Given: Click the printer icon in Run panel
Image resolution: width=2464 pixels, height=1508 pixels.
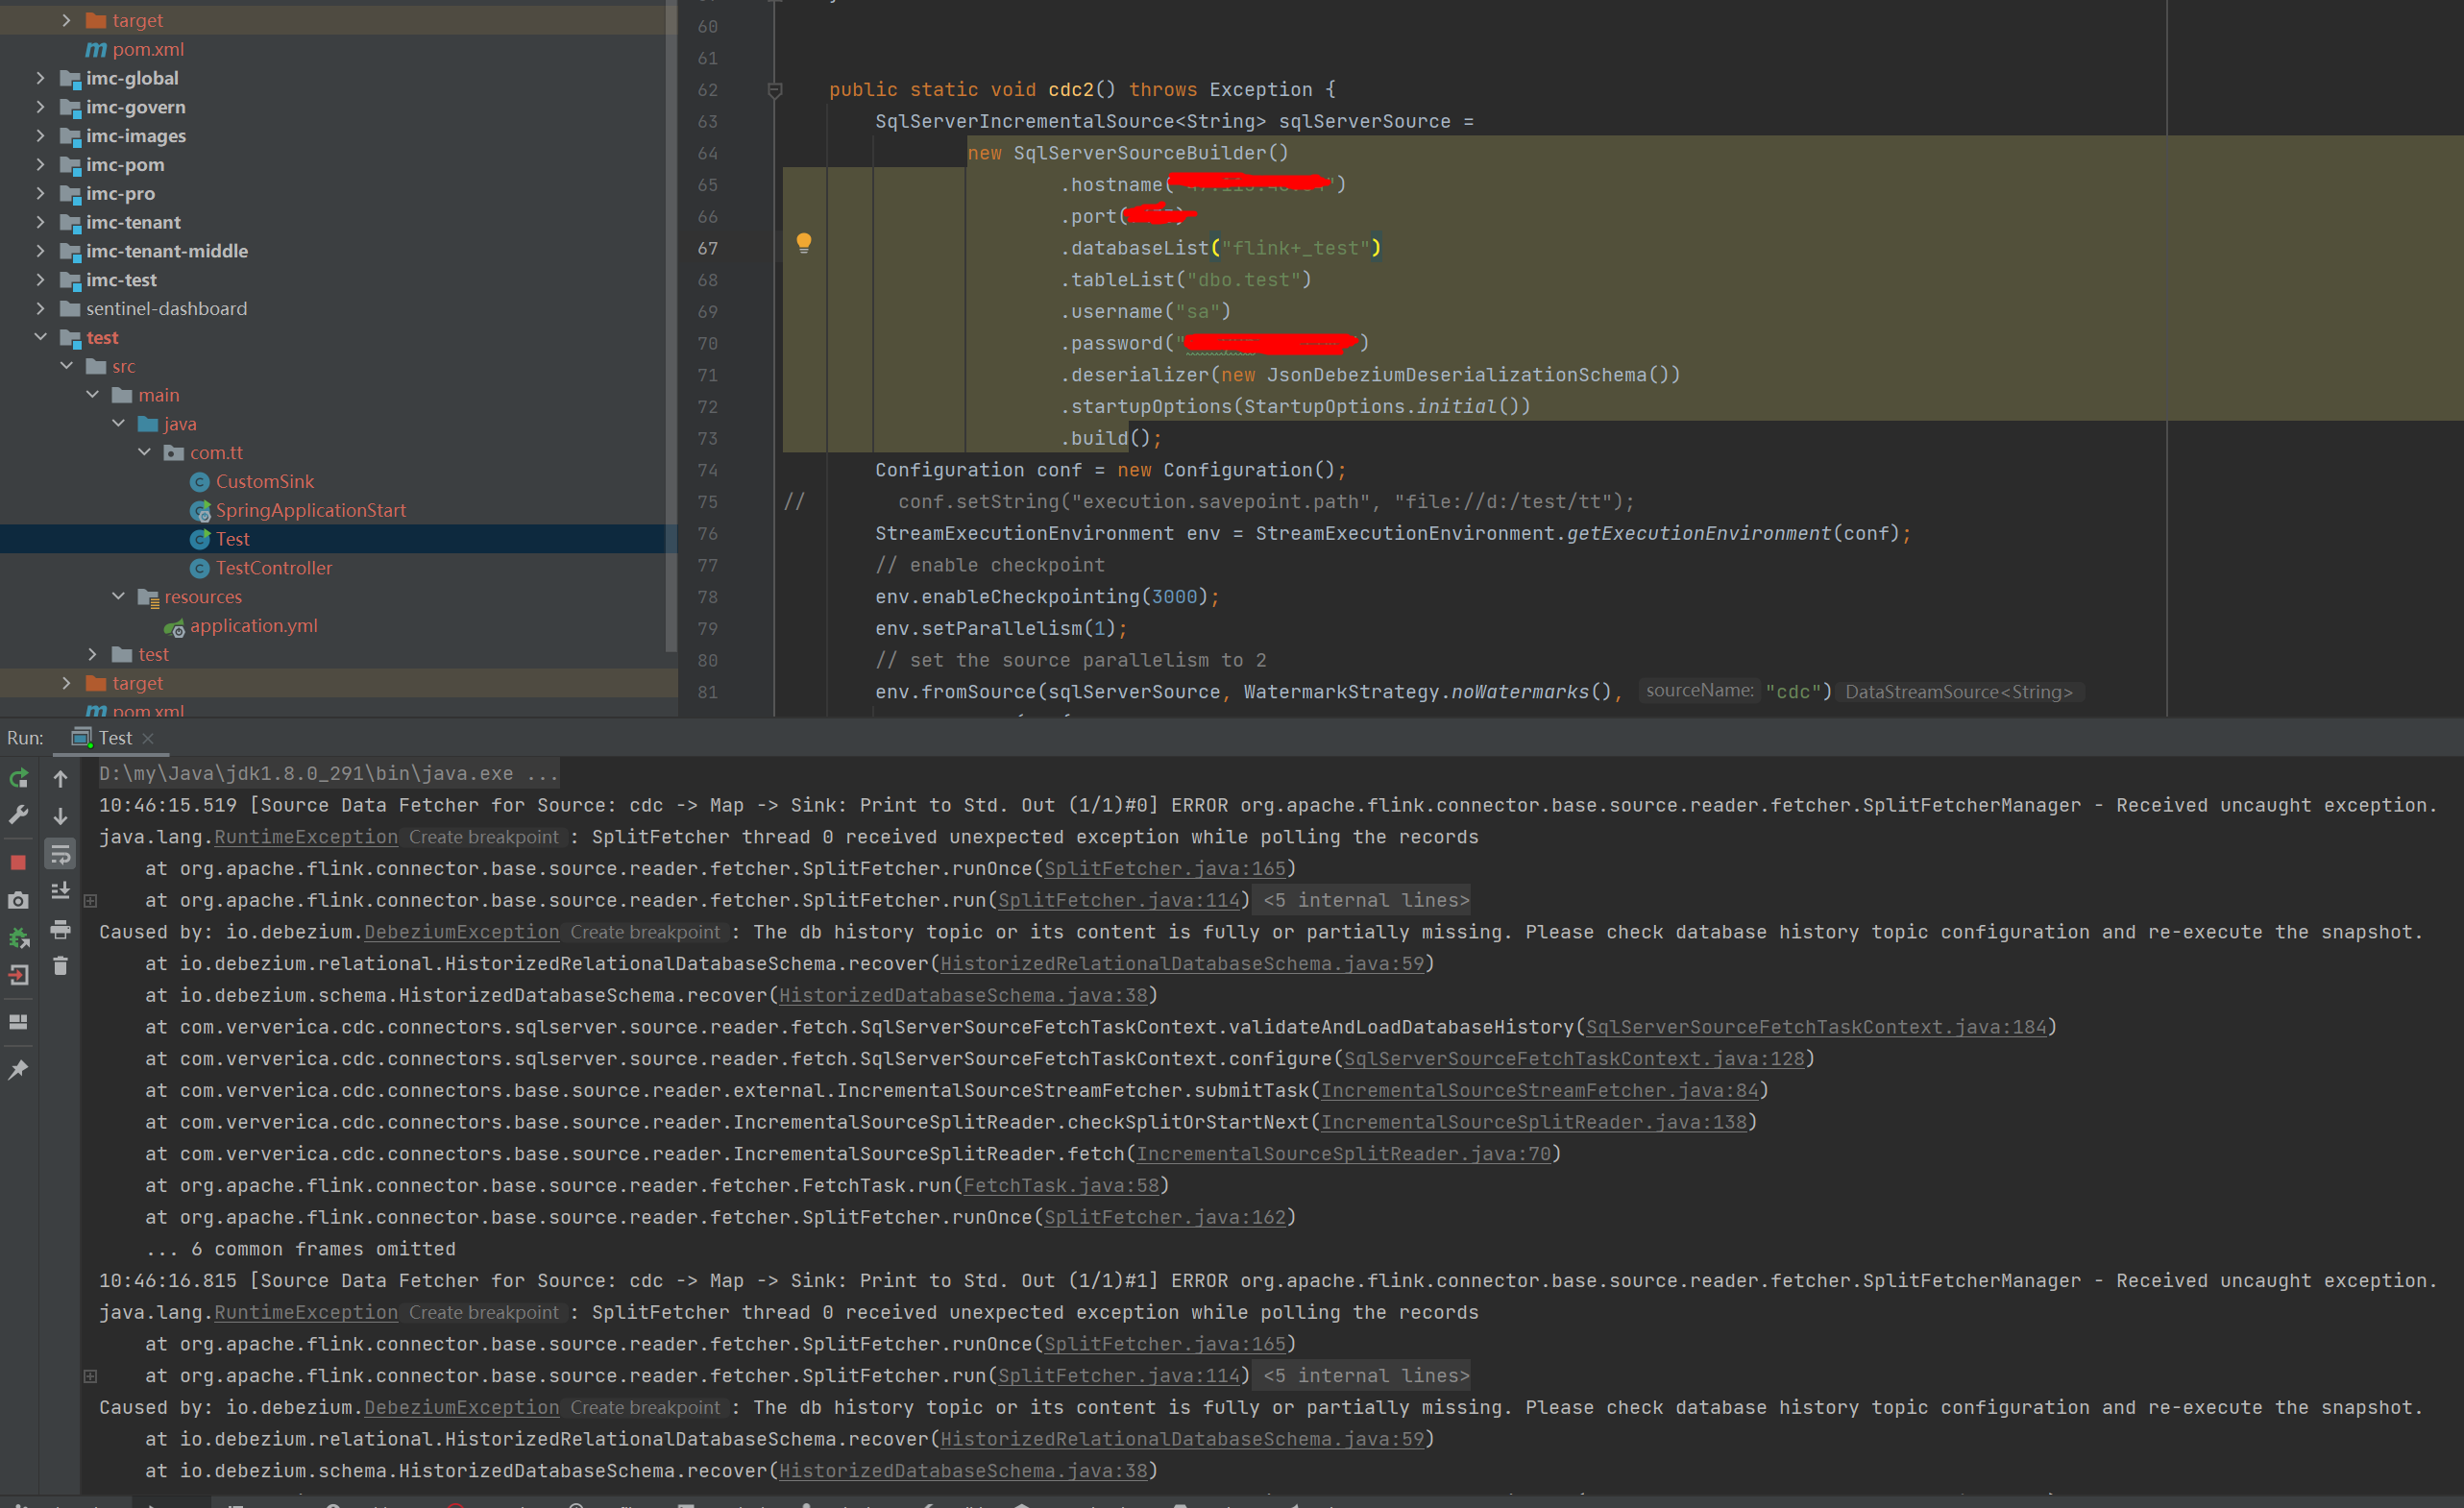Looking at the screenshot, I should [x=60, y=930].
